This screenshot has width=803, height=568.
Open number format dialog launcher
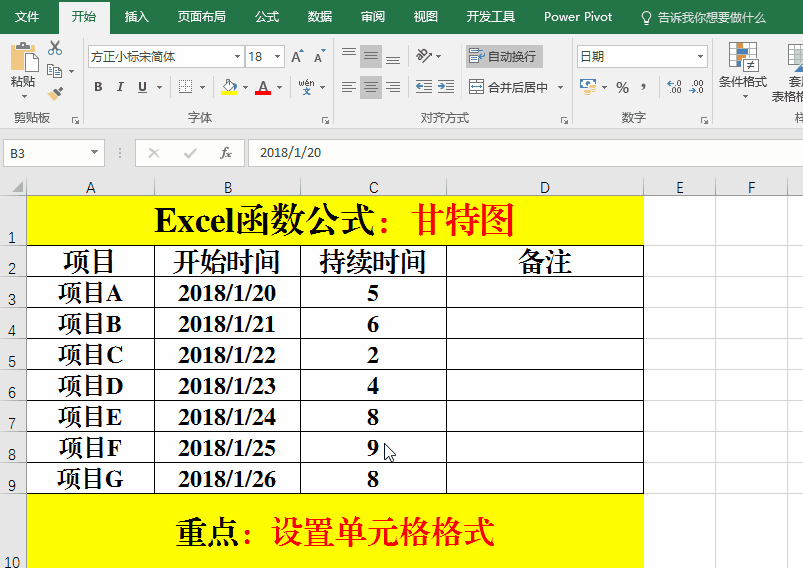coord(704,120)
